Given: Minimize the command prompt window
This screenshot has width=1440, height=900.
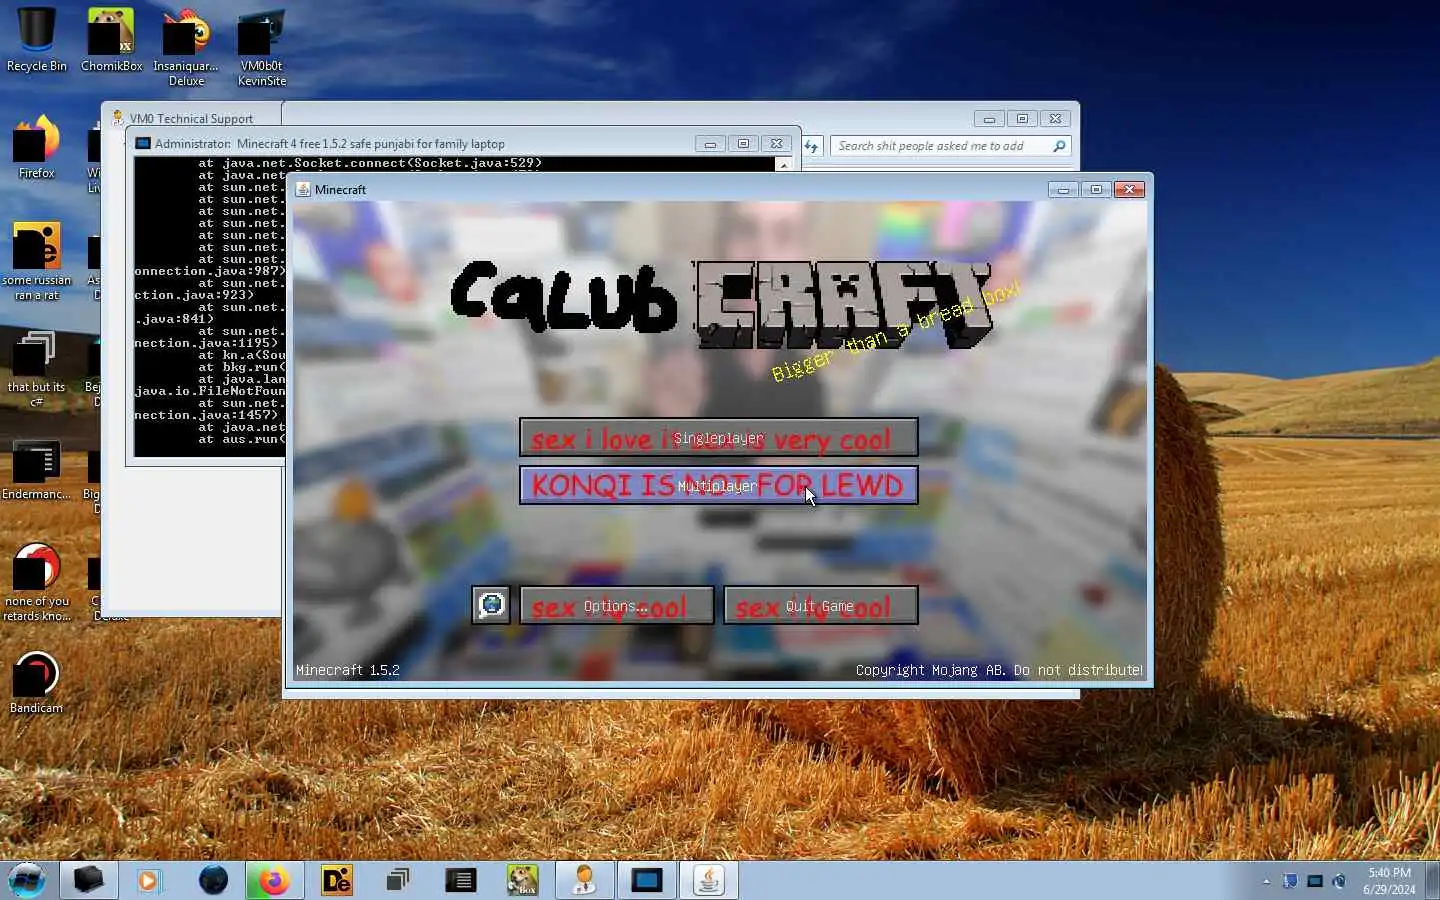Looking at the screenshot, I should tap(710, 144).
